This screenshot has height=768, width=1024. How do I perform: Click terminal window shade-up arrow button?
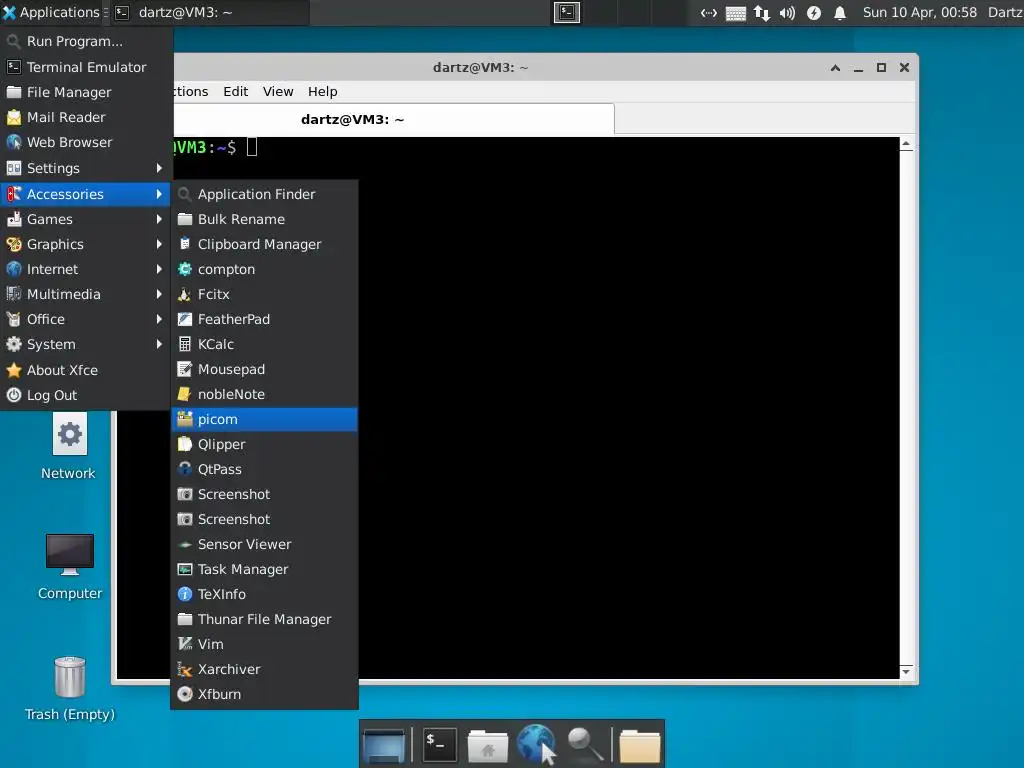tap(835, 67)
